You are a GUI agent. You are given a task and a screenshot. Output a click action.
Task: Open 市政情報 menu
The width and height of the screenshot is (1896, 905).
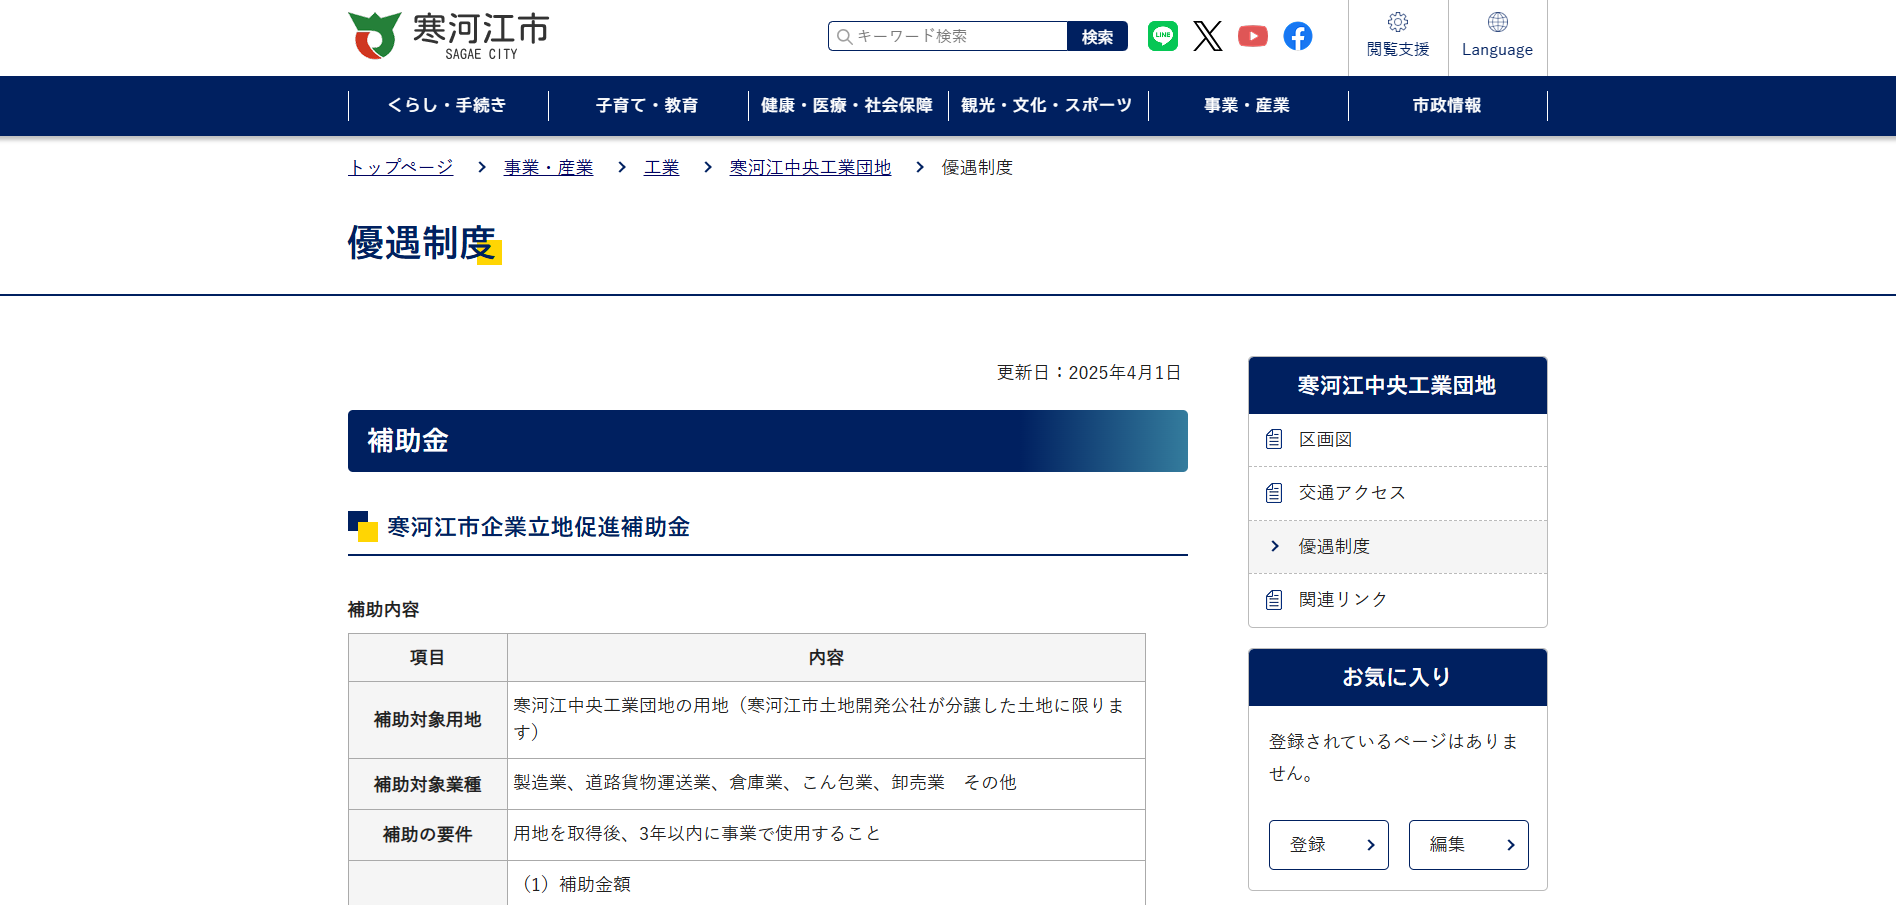click(1448, 105)
